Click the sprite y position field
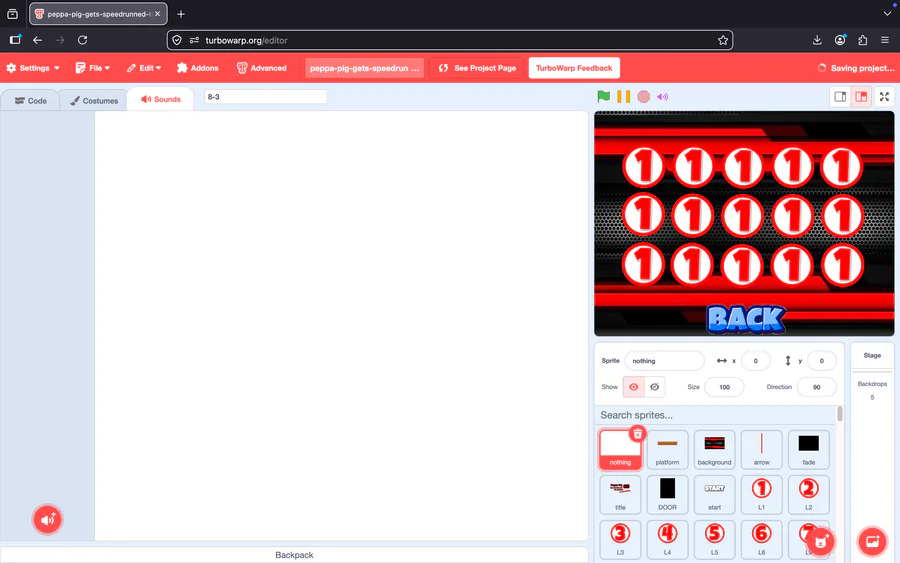Image resolution: width=900 pixels, height=563 pixels. [x=821, y=361]
